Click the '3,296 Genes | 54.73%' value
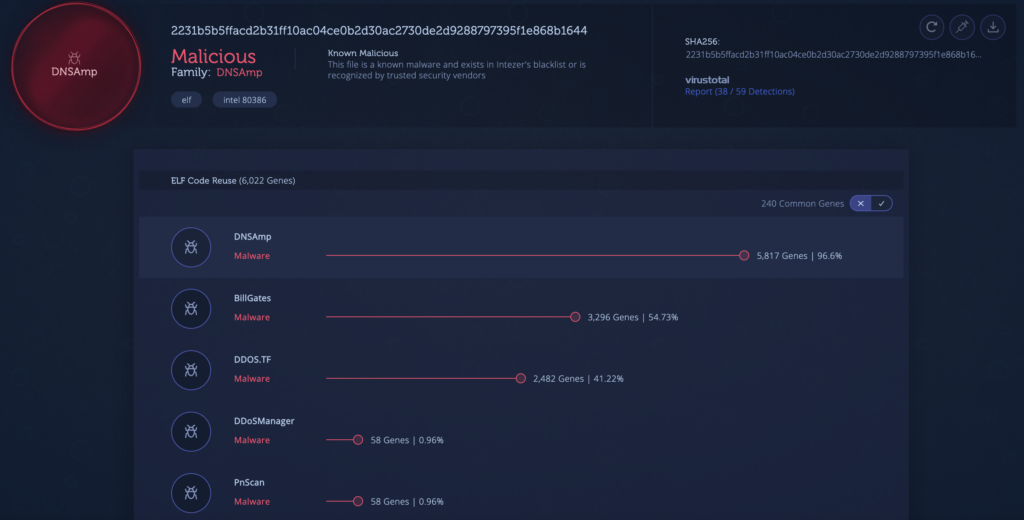Image resolution: width=1024 pixels, height=520 pixels. point(632,317)
